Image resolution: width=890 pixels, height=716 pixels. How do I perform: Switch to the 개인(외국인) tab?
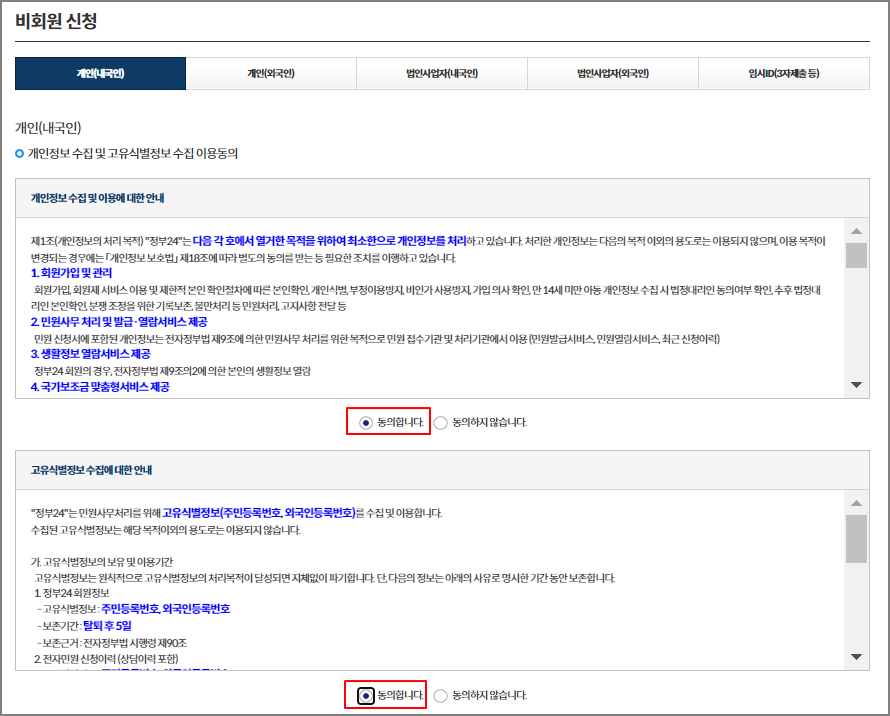tap(270, 73)
